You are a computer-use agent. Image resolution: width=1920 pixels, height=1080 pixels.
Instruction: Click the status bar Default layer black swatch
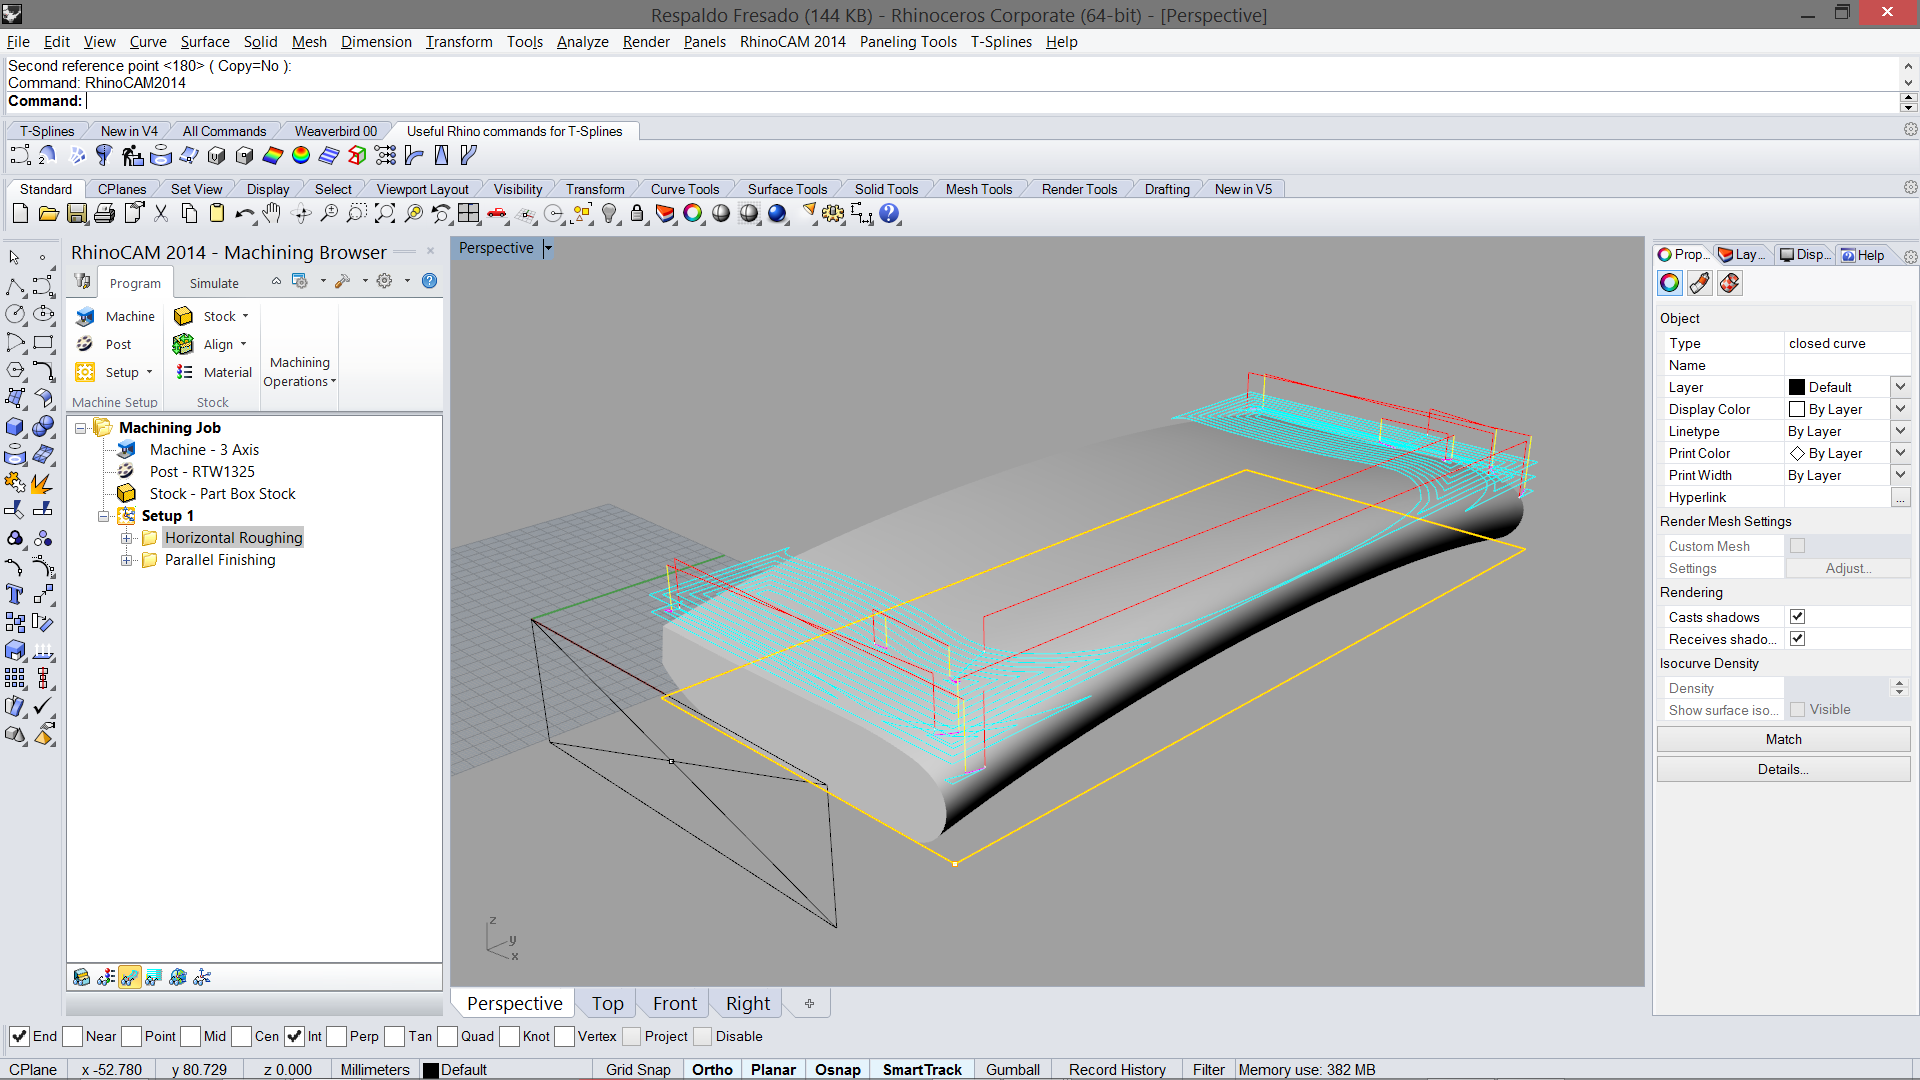tap(431, 1070)
